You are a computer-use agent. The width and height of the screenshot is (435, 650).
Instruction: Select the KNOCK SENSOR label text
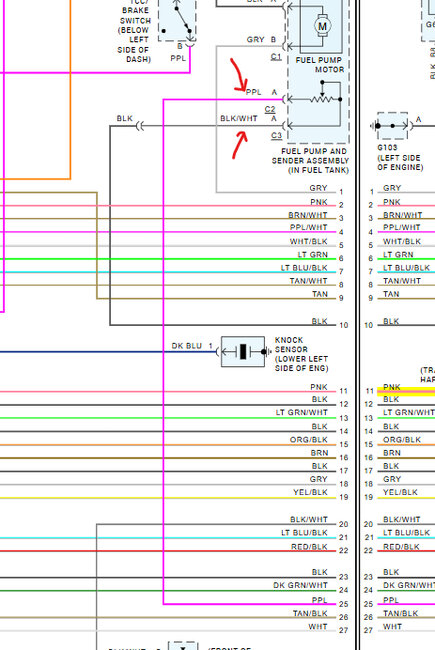[301, 354]
